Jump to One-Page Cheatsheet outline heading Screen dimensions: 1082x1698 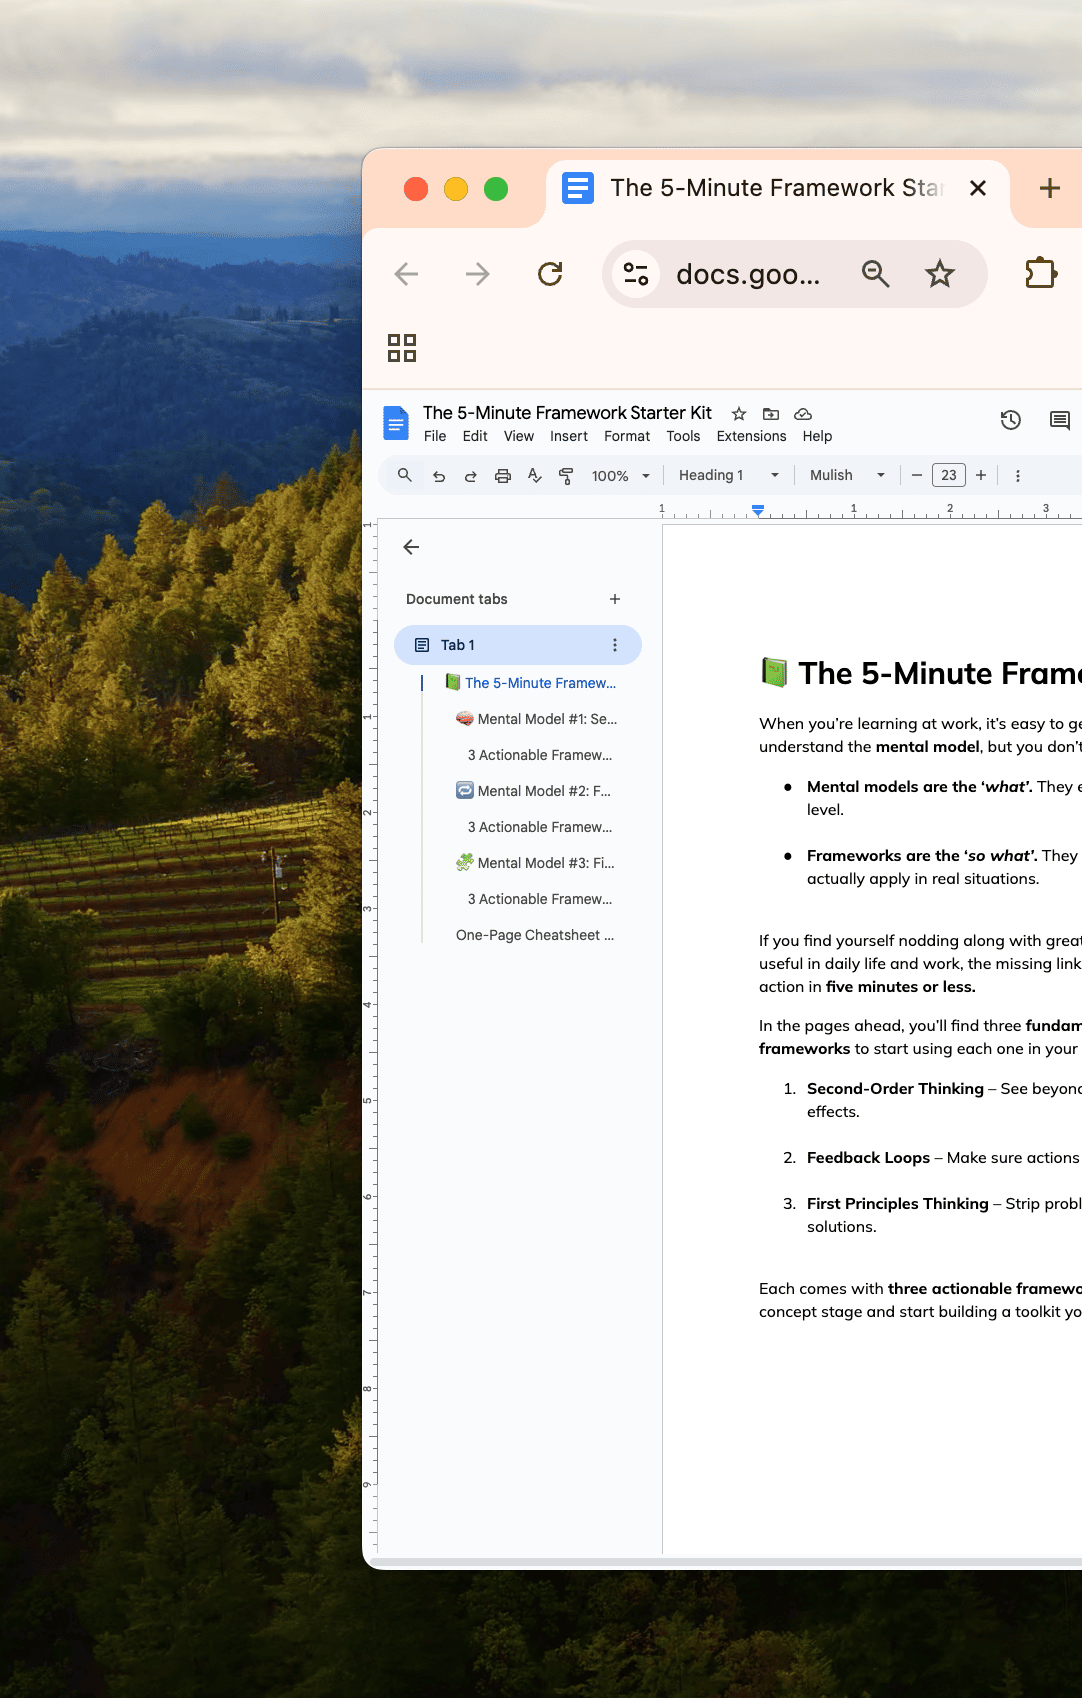tap(534, 935)
